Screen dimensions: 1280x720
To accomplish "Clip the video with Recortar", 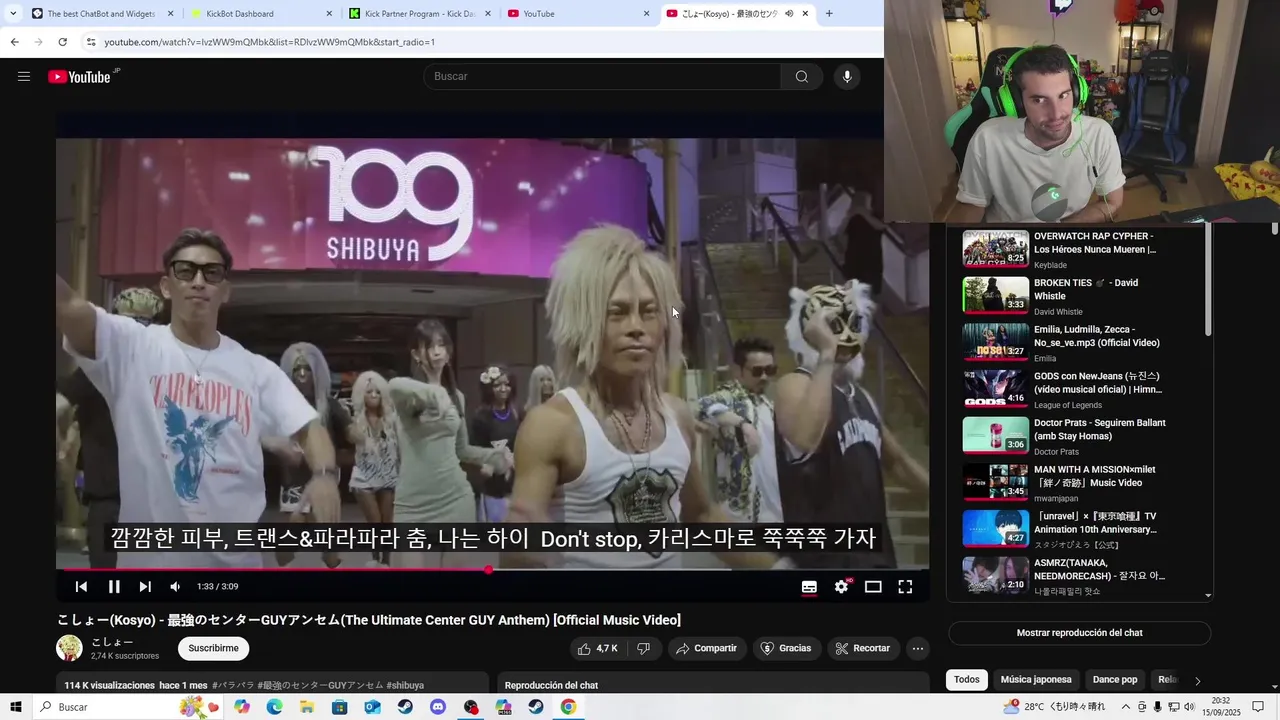I will point(862,649).
